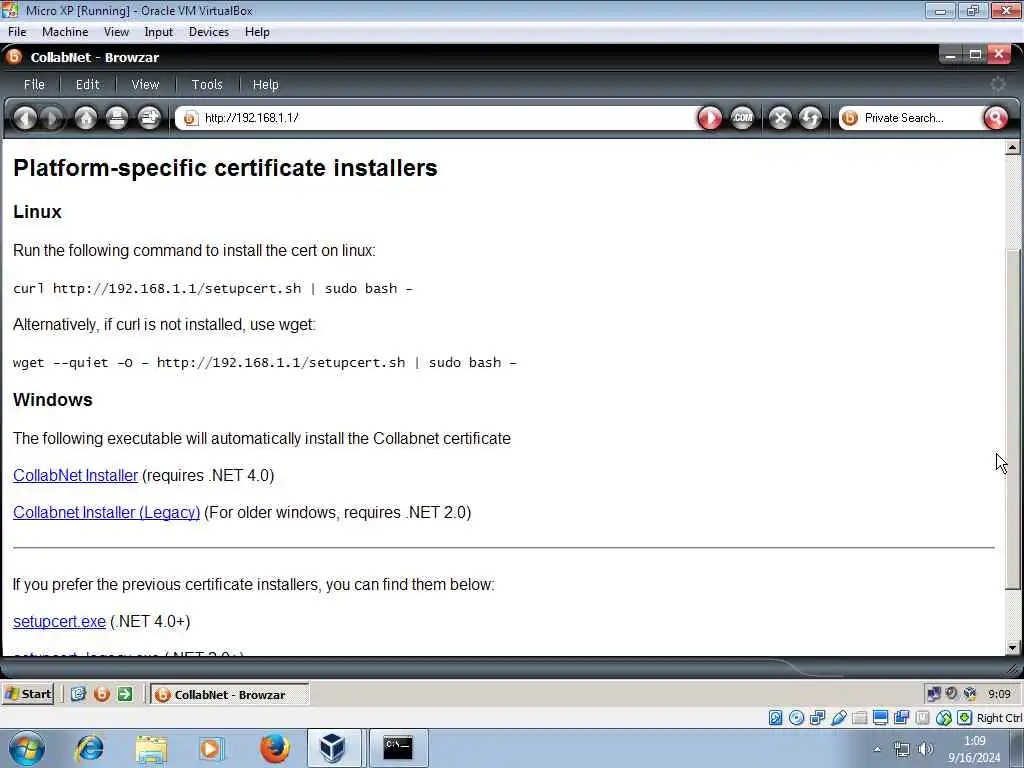1024x768 pixels.
Task: Open the command prompt from the host taskbar
Action: point(398,748)
